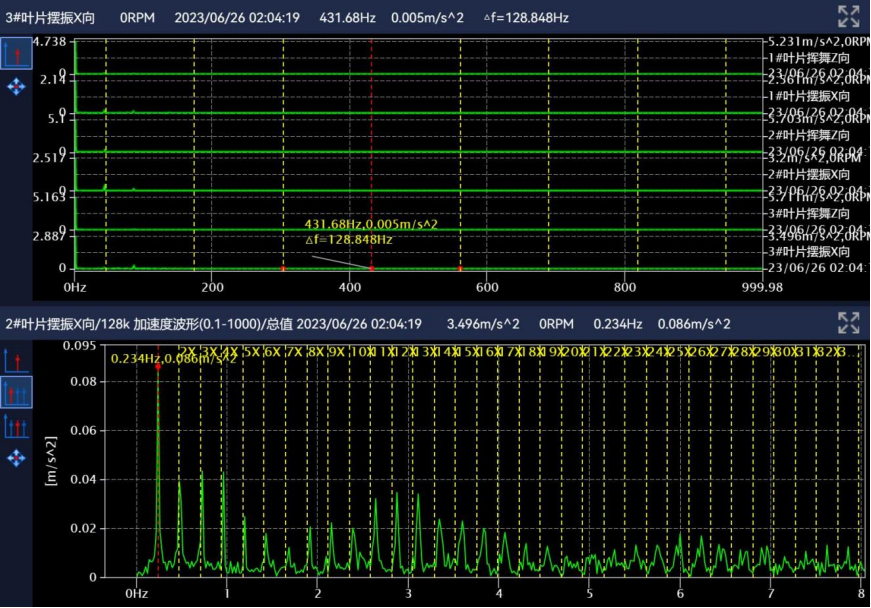Click the 2#叶片摆振X向 channel label
The image size is (871, 608).
(x=808, y=173)
